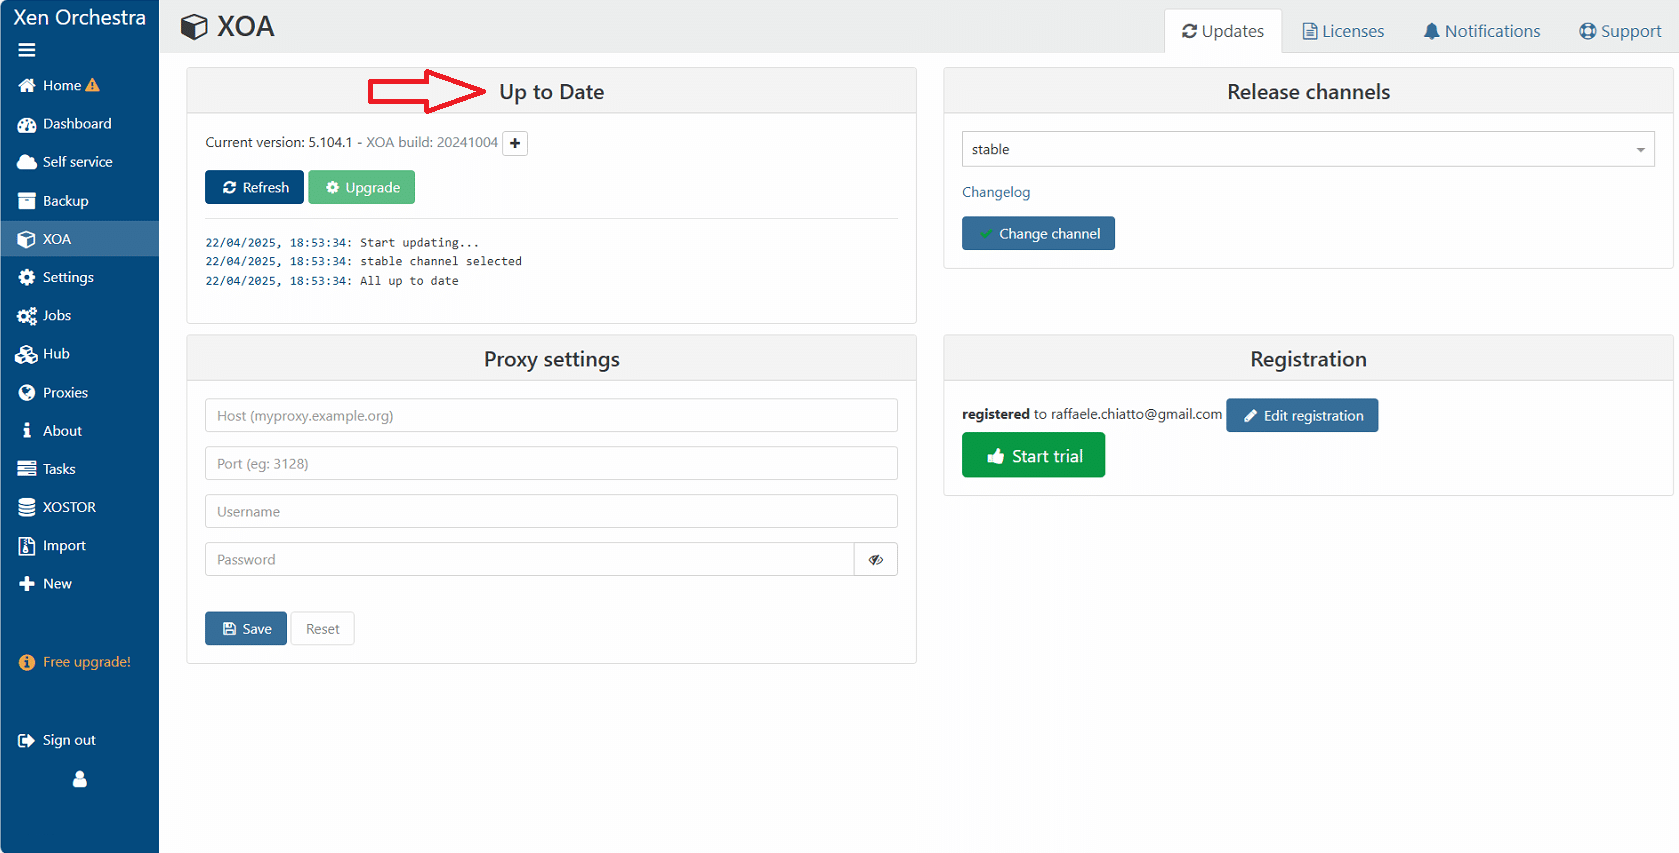Image resolution: width=1679 pixels, height=853 pixels.
Task: Reset the proxy settings form
Action: coord(322,628)
